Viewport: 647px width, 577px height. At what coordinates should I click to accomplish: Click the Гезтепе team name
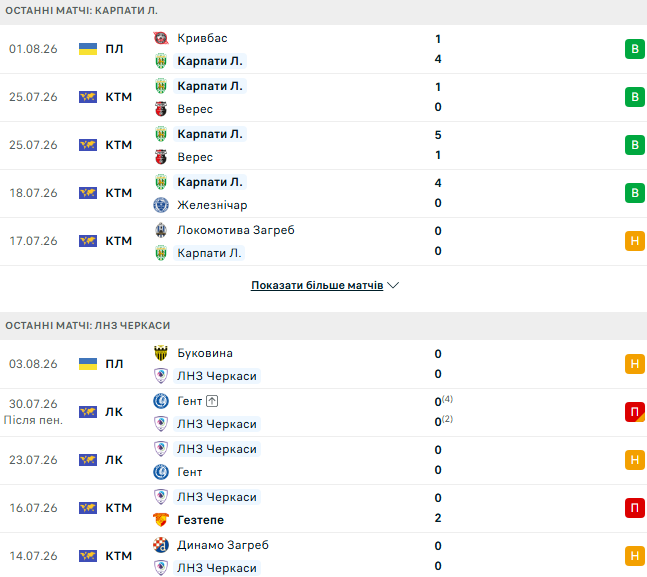[x=201, y=520]
